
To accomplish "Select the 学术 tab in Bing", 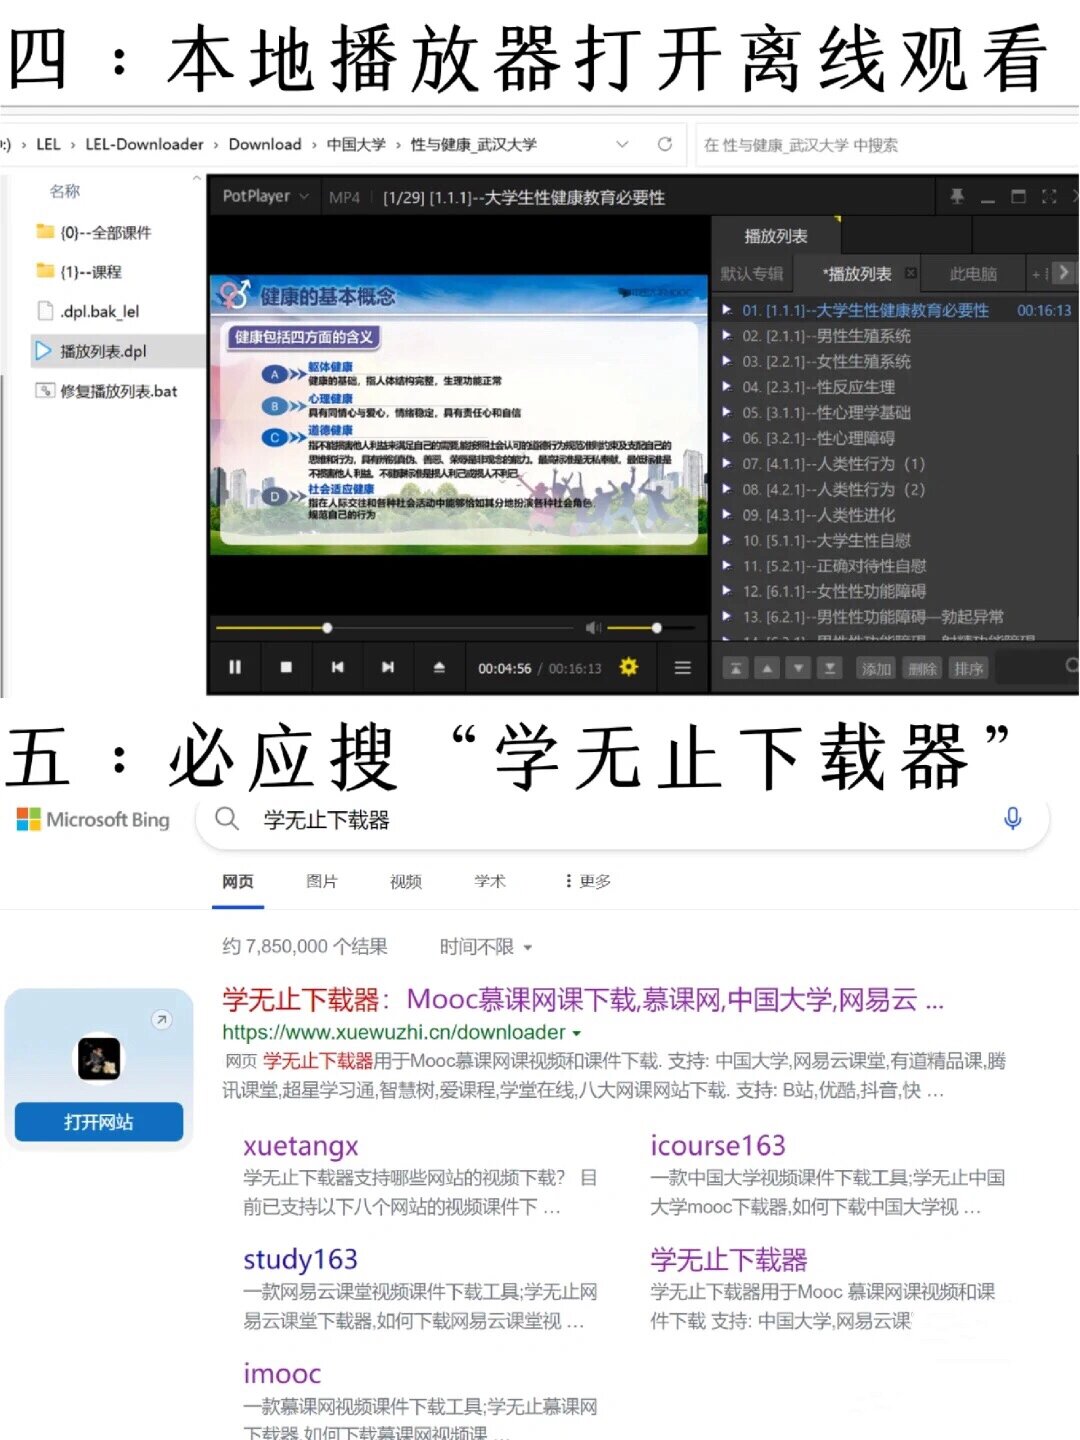I will [x=490, y=881].
